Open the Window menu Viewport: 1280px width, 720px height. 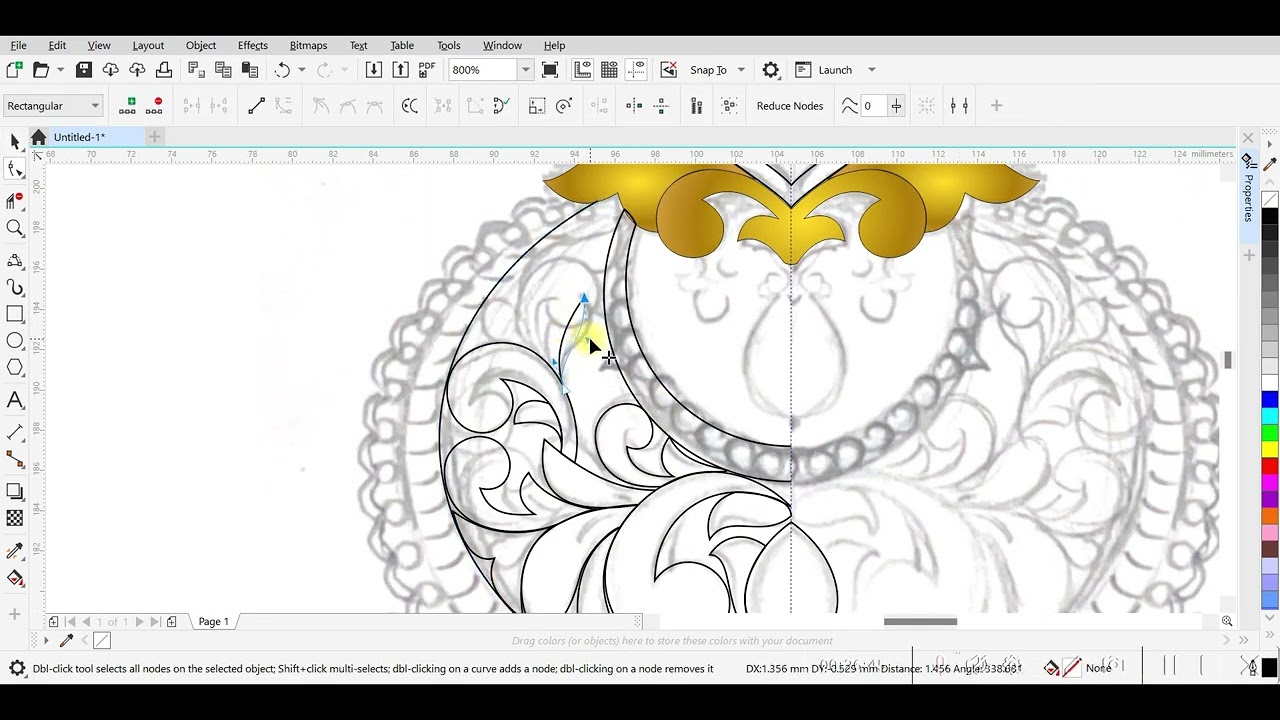pos(502,45)
